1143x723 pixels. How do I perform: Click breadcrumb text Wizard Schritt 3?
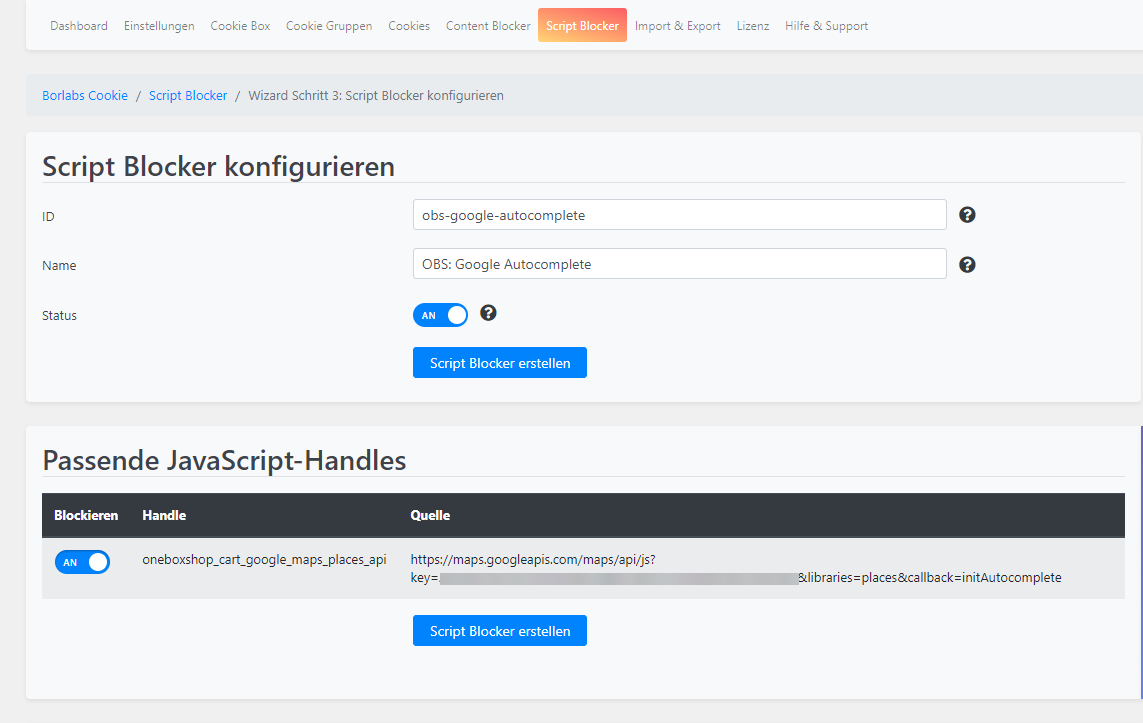(375, 95)
